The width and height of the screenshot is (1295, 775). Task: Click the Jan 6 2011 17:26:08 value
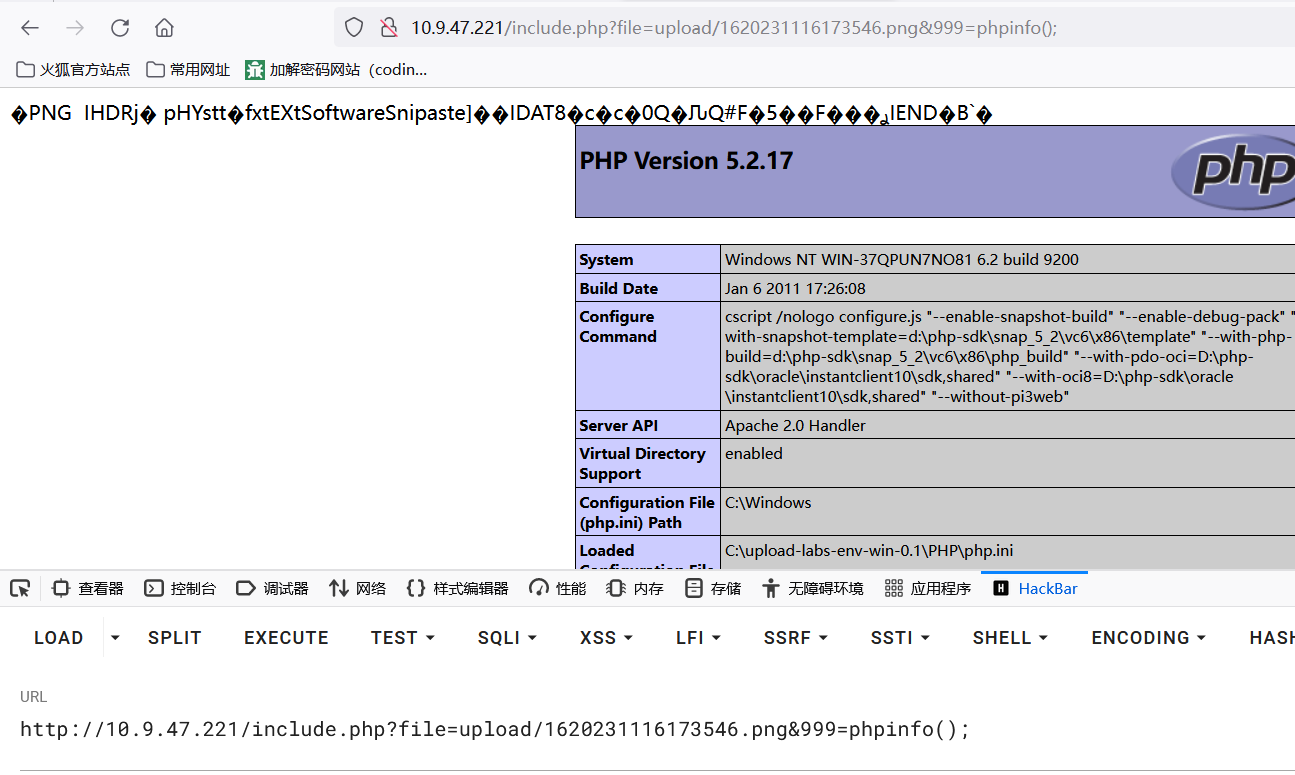coord(795,288)
